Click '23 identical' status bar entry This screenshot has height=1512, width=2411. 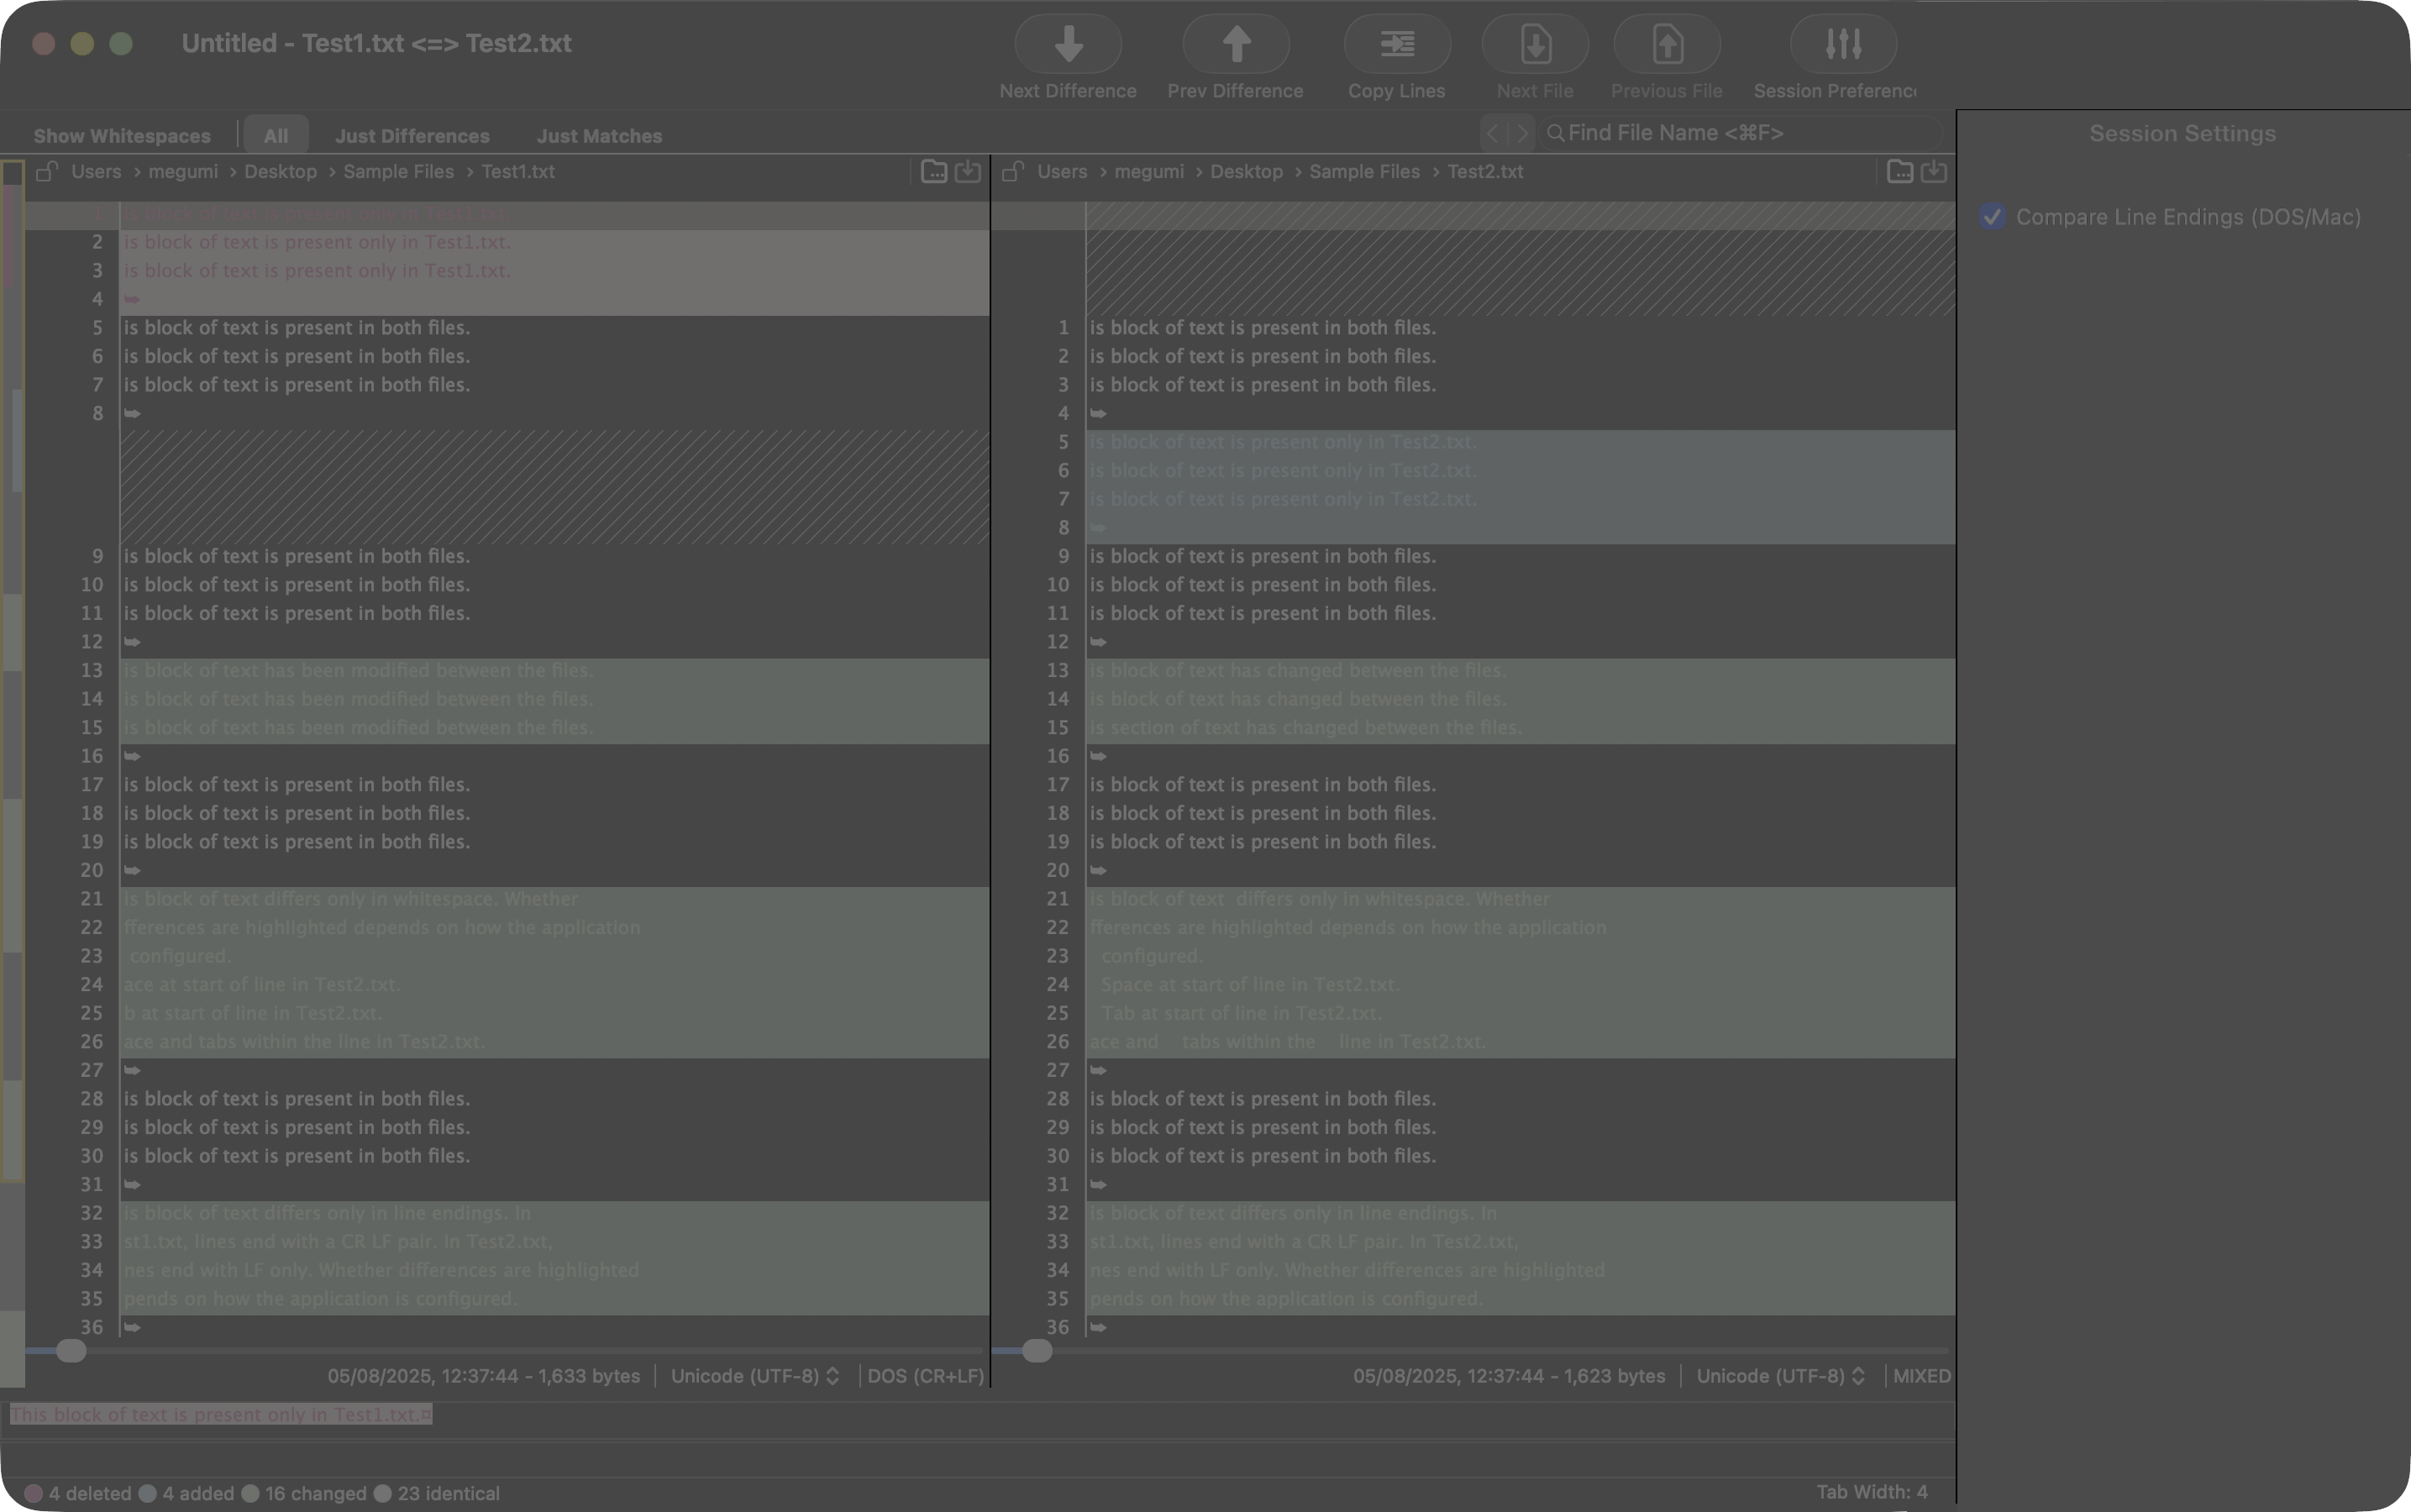point(436,1493)
